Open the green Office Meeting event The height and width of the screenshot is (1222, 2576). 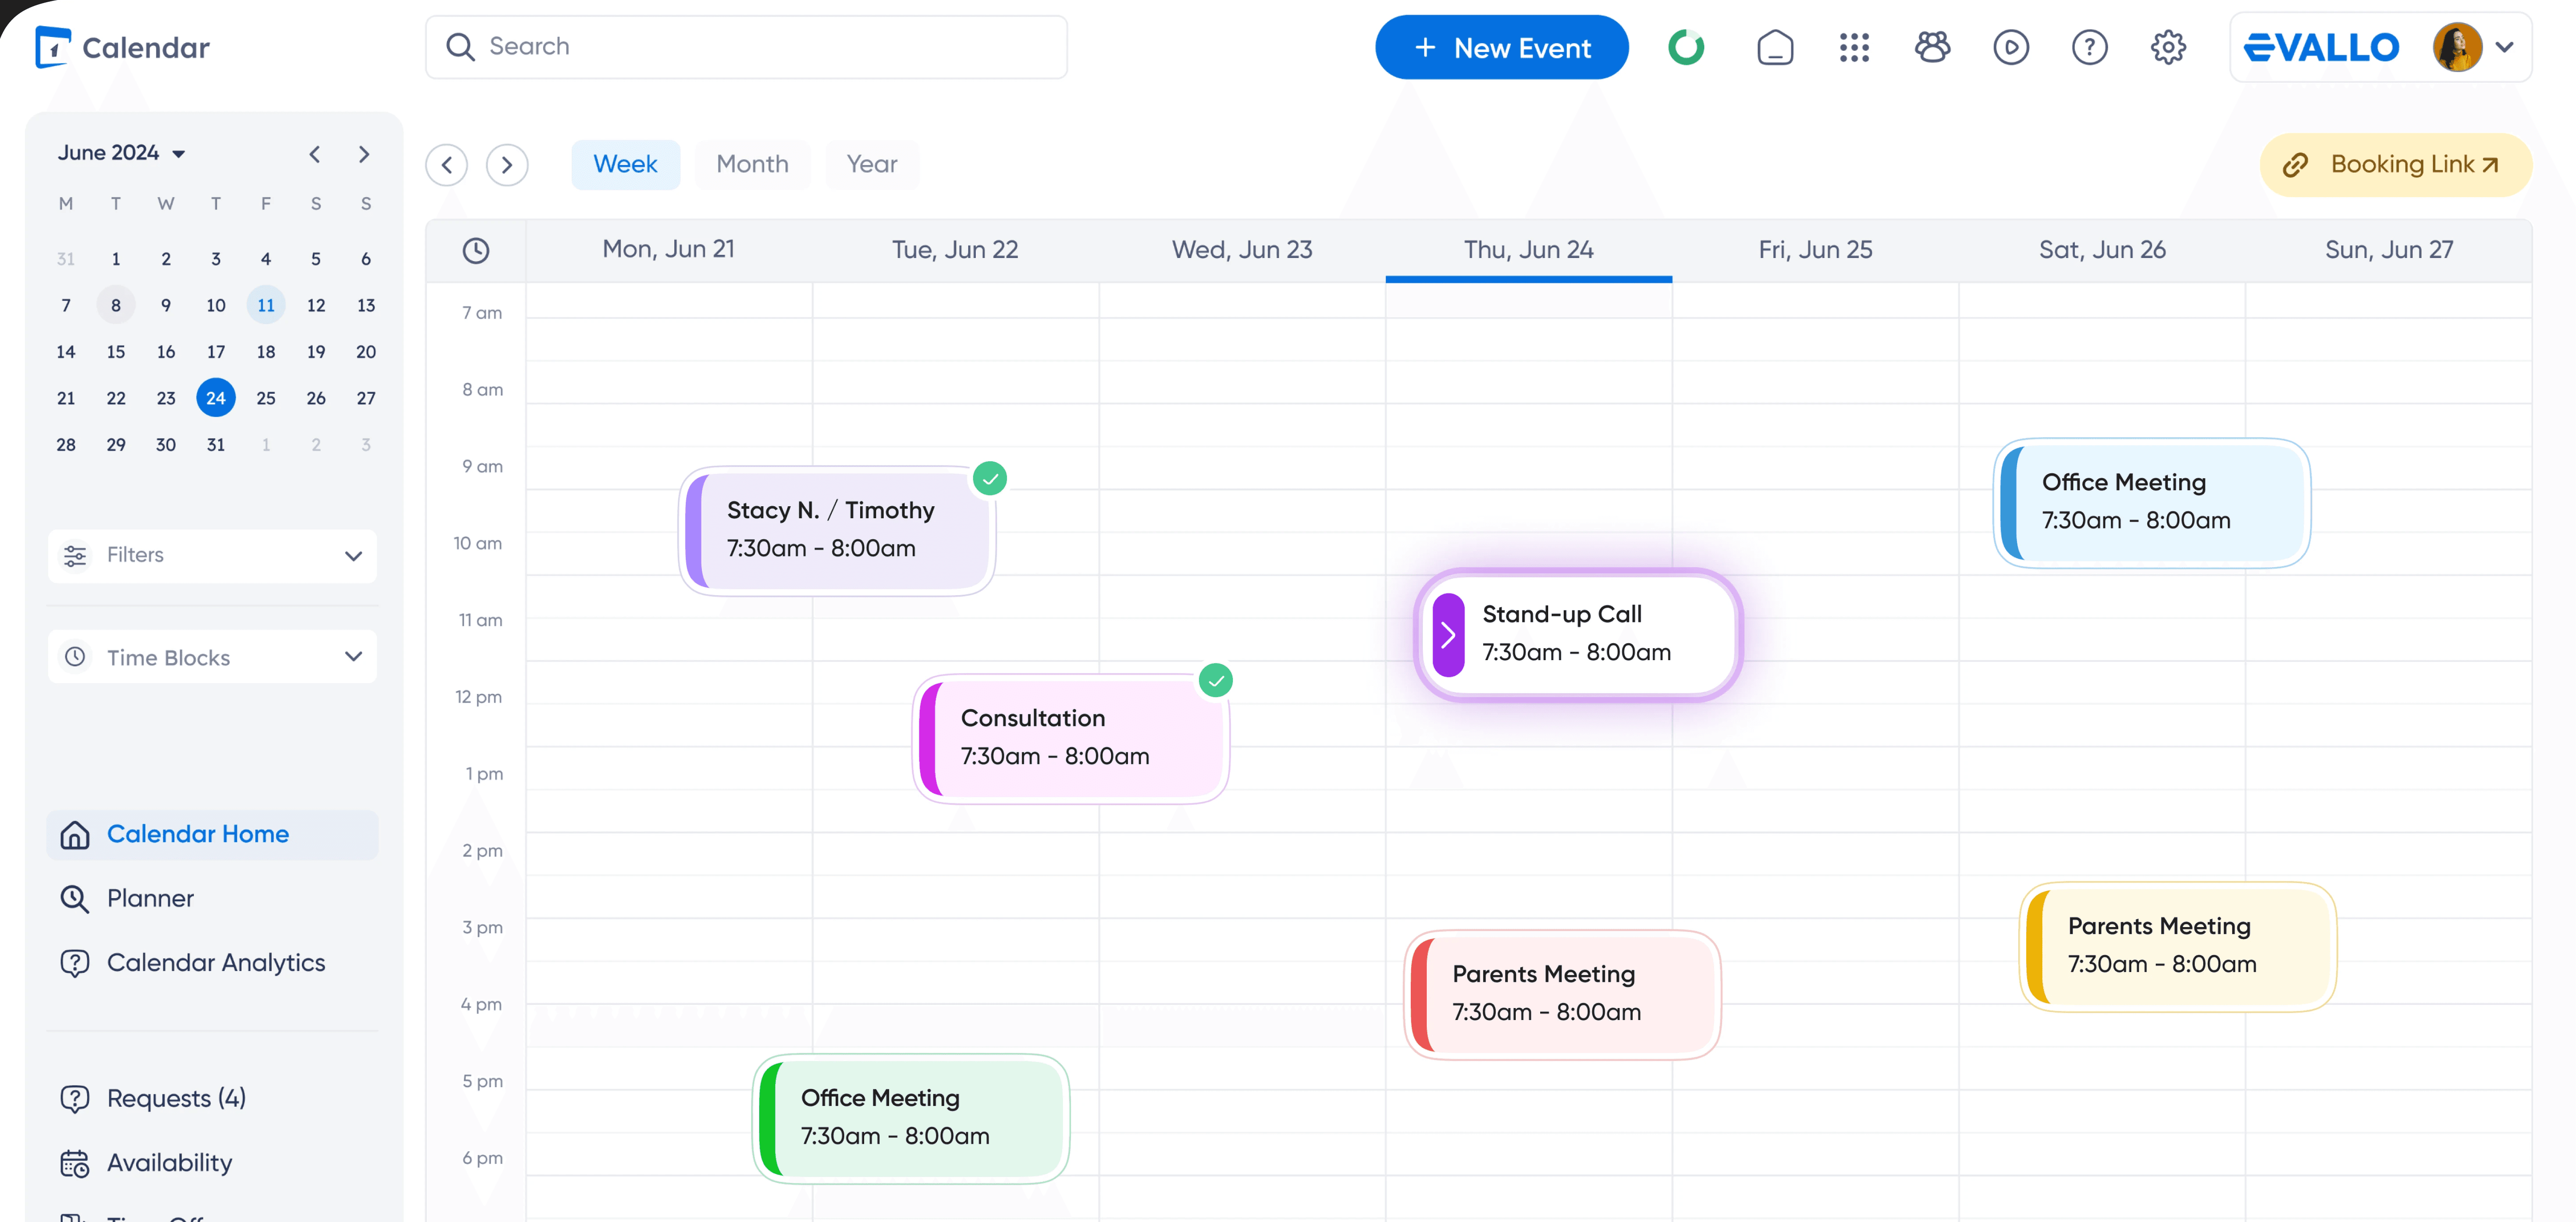click(x=911, y=1119)
